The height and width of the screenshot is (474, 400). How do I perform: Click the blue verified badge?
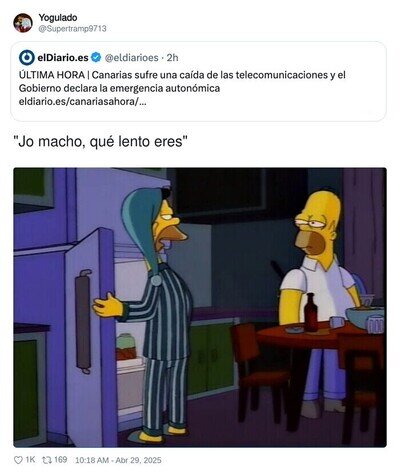(x=96, y=57)
